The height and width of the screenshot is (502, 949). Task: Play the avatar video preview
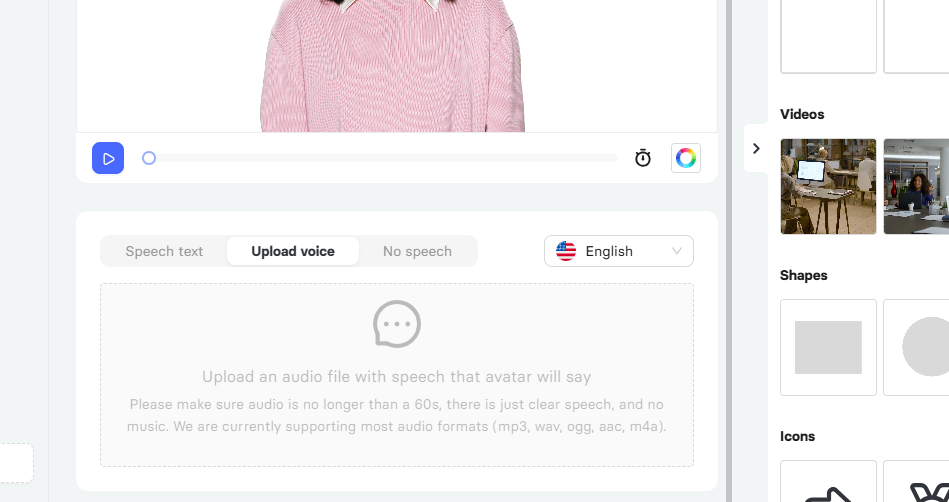pyautogui.click(x=108, y=158)
